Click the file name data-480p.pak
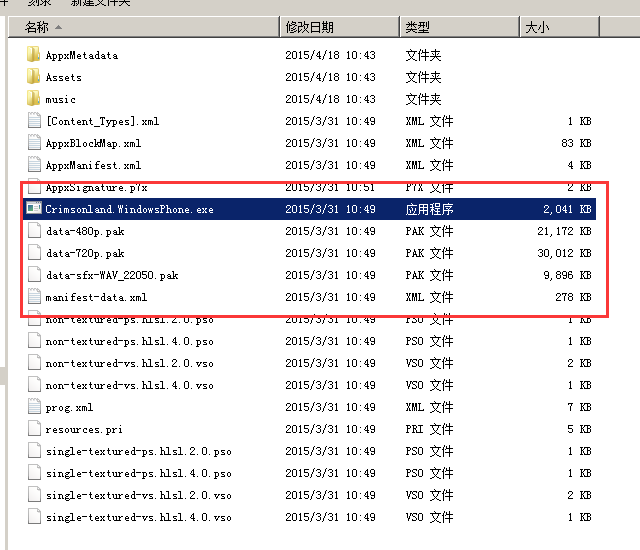 tap(85, 231)
